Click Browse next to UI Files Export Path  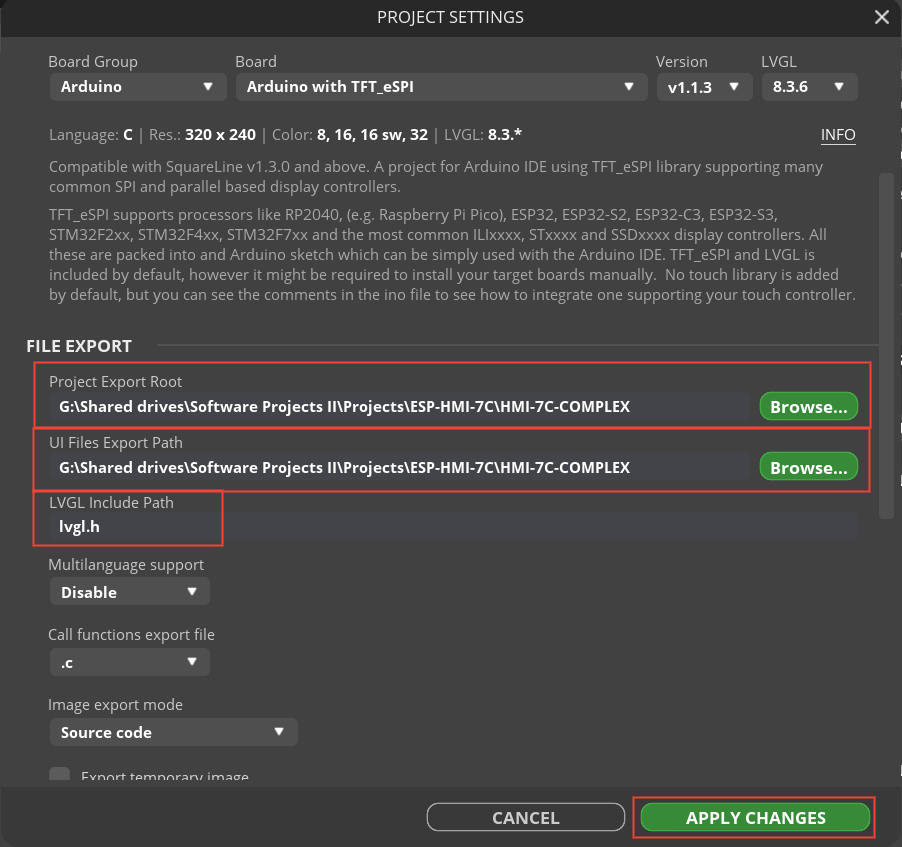pos(808,466)
